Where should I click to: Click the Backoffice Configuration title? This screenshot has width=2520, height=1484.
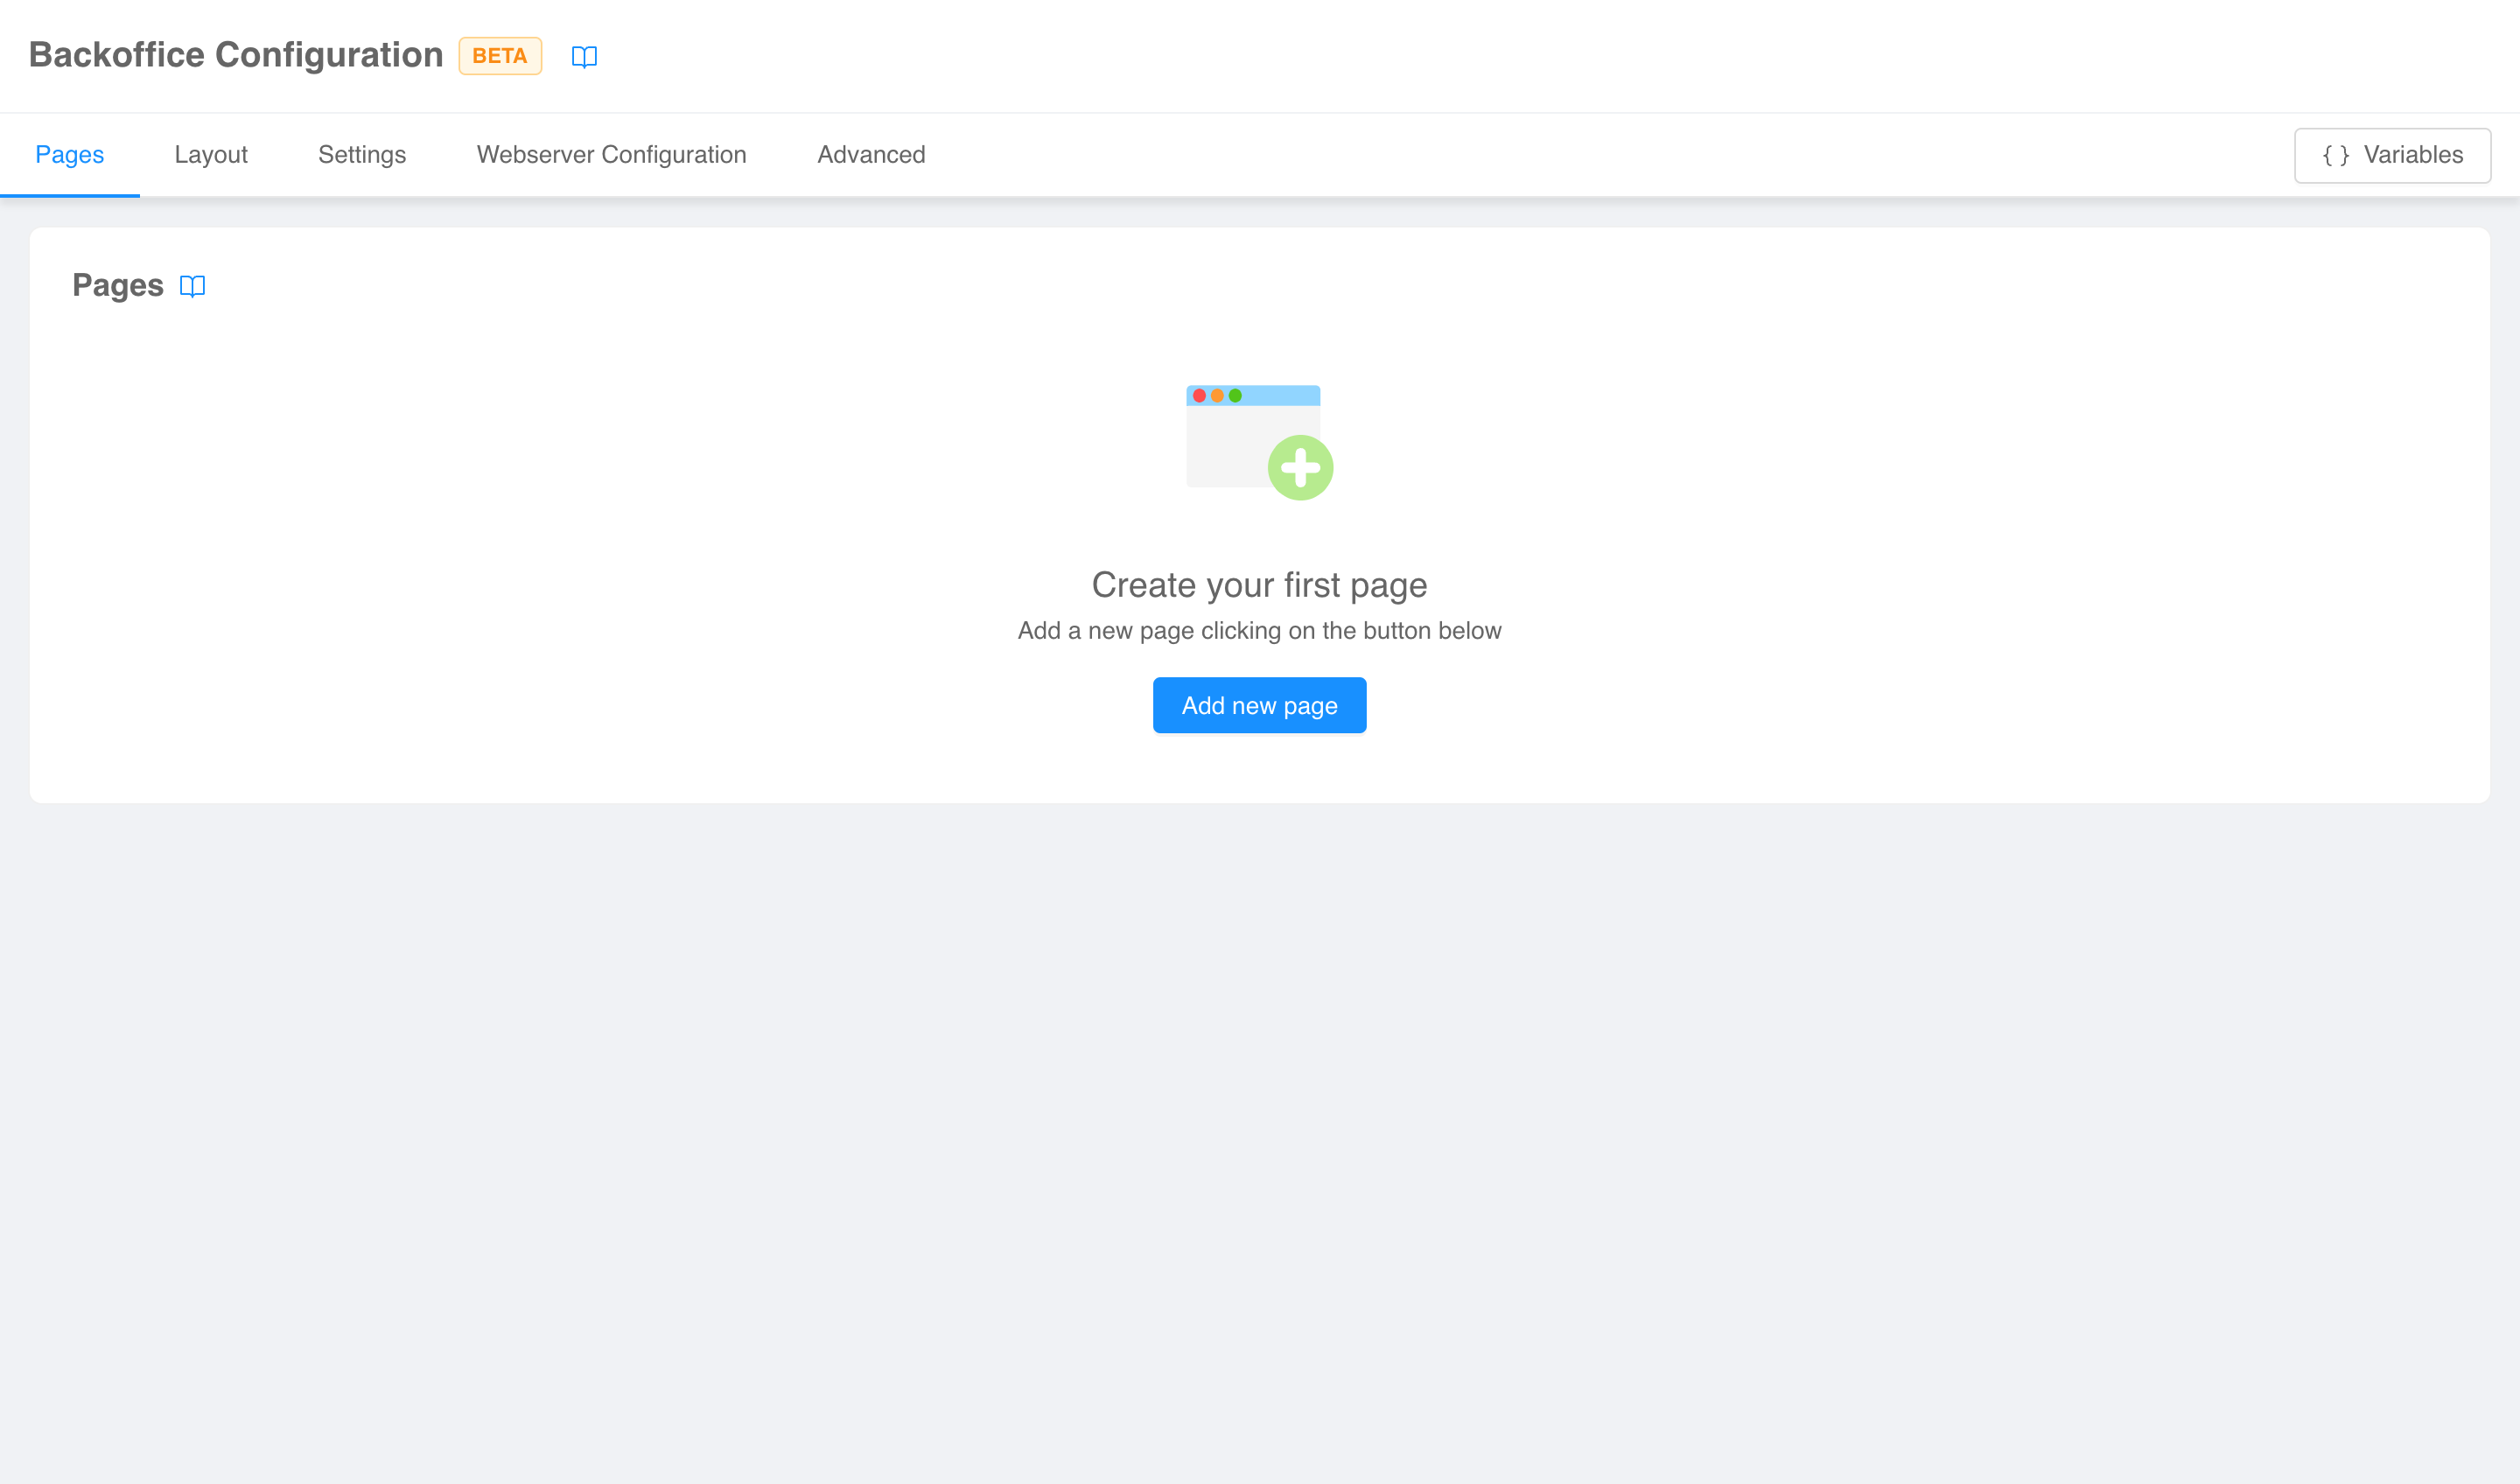236,55
